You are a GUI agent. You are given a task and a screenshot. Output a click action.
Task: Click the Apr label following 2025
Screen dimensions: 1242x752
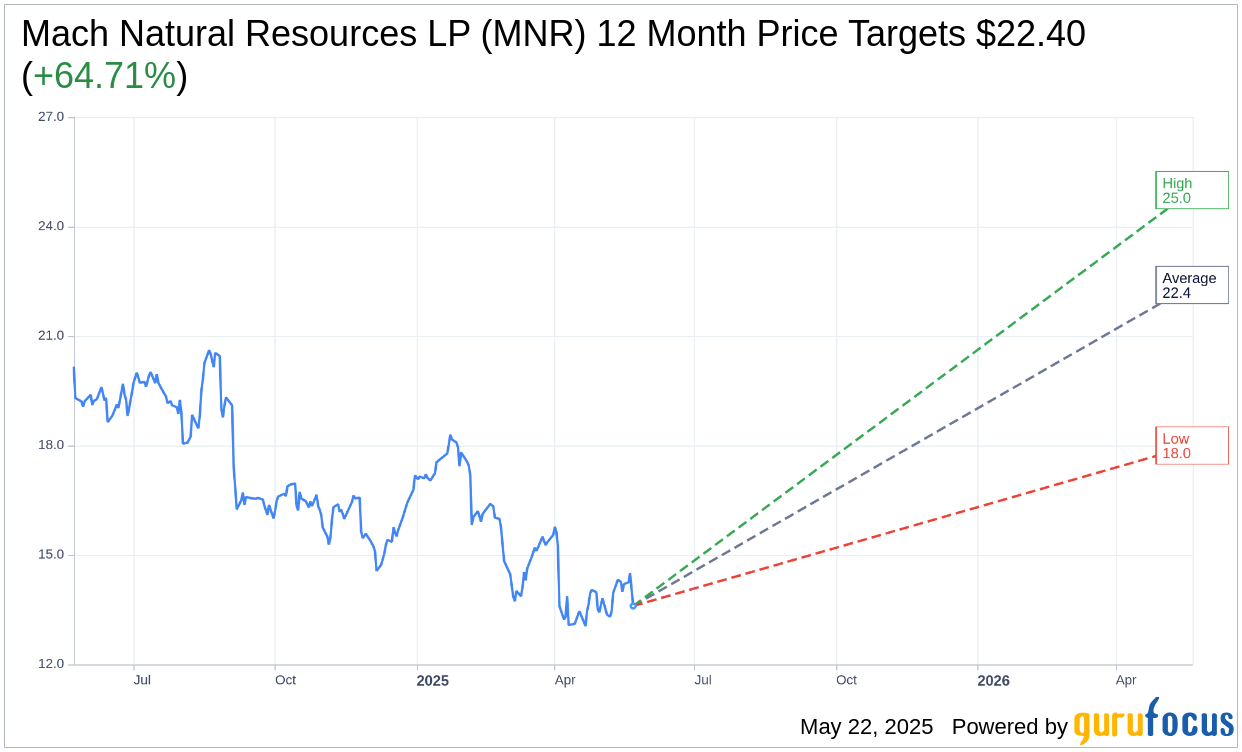coord(565,680)
